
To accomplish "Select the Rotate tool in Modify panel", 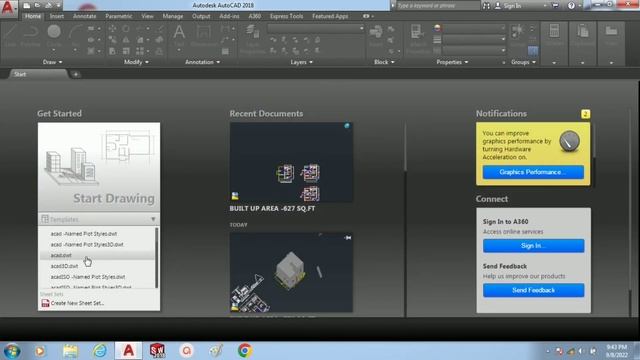I will click(x=126, y=29).
